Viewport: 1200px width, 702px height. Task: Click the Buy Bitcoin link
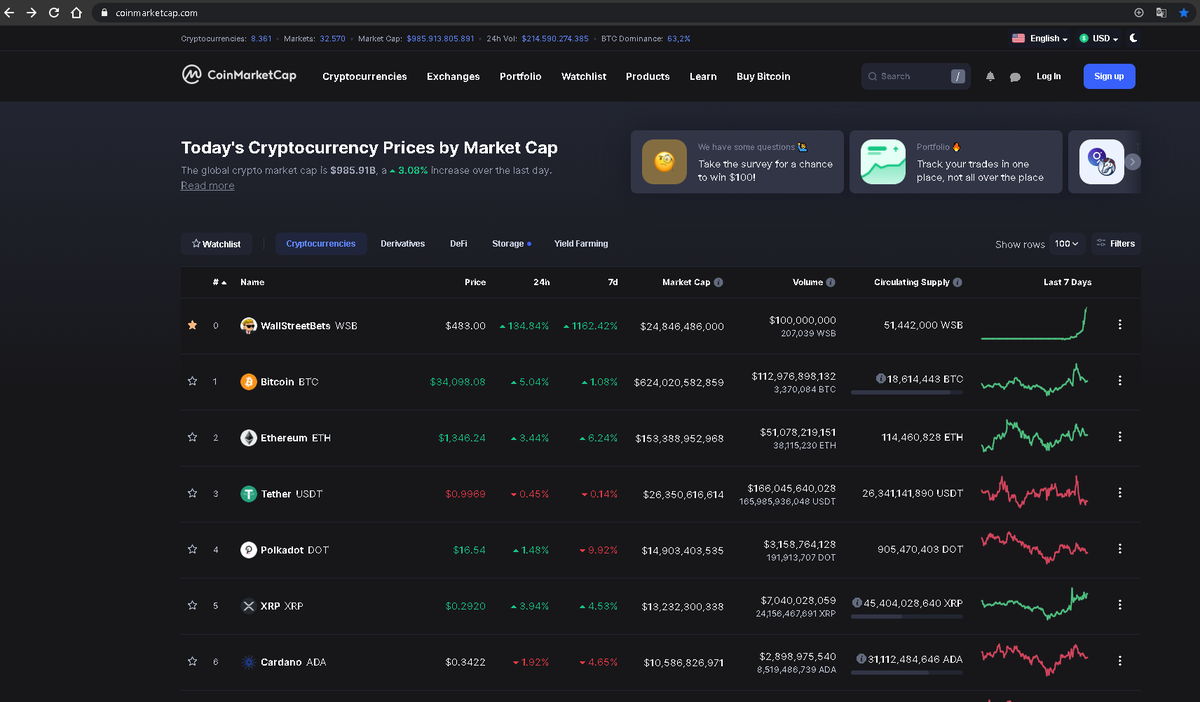click(x=763, y=76)
